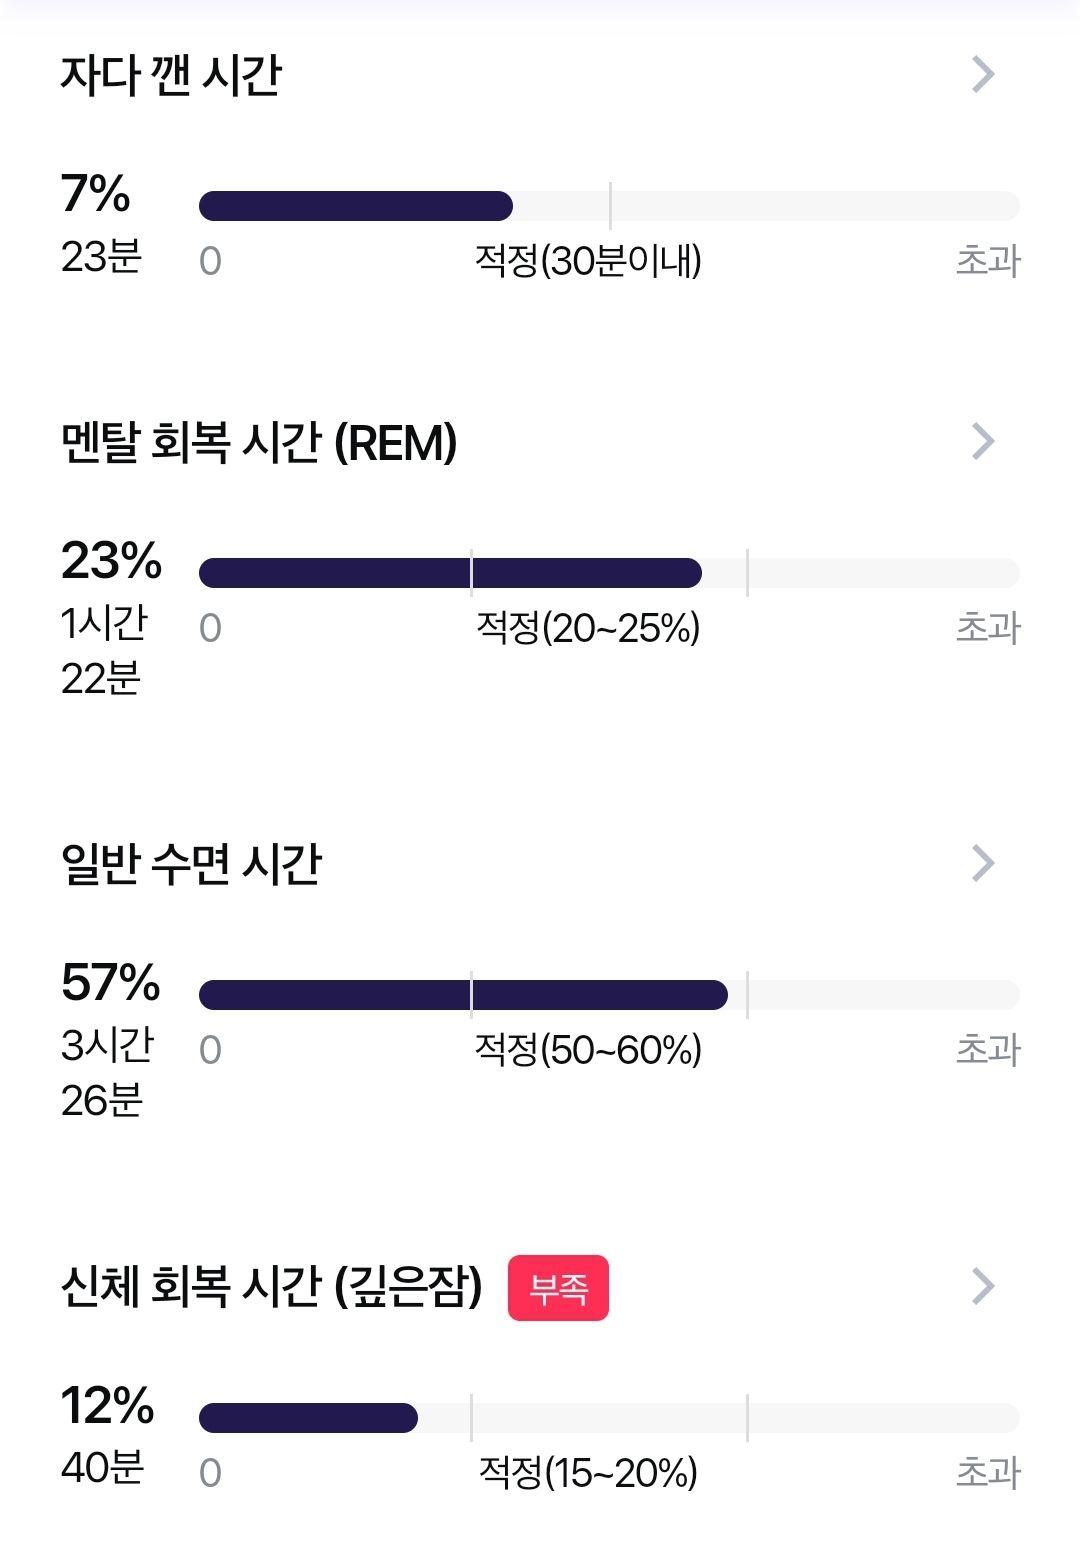Image resolution: width=1080 pixels, height=1568 pixels.
Task: Expand 신체 회복 시간 (깊은잠) chevron
Action: [x=984, y=1286]
